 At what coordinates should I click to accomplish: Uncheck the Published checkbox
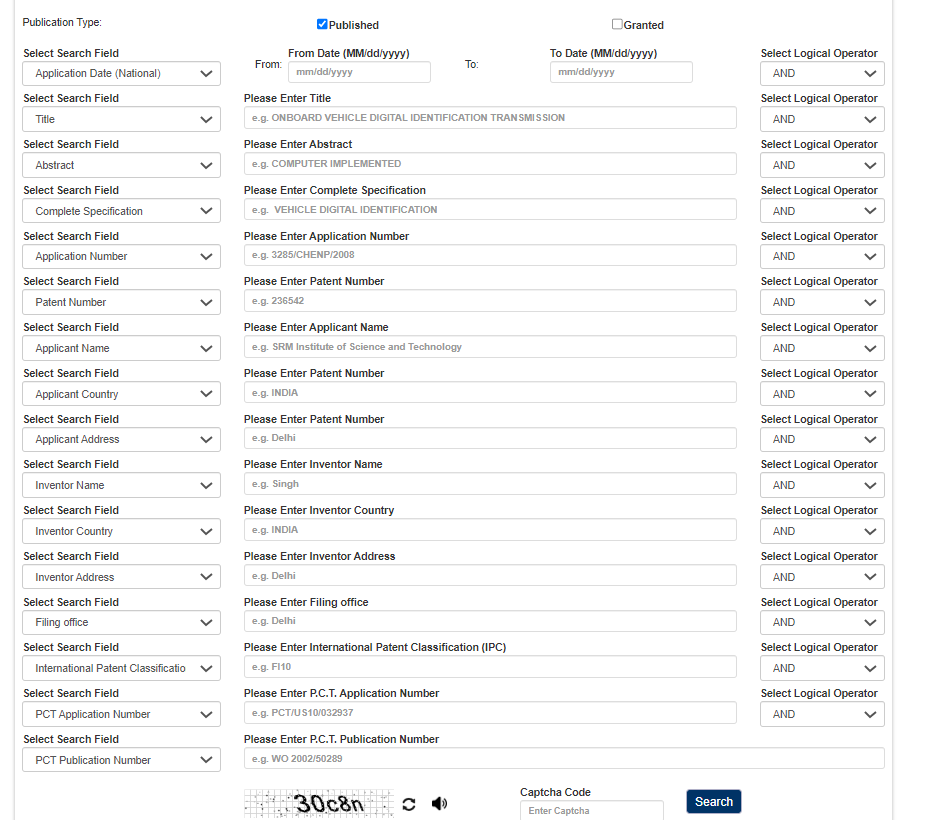point(322,24)
